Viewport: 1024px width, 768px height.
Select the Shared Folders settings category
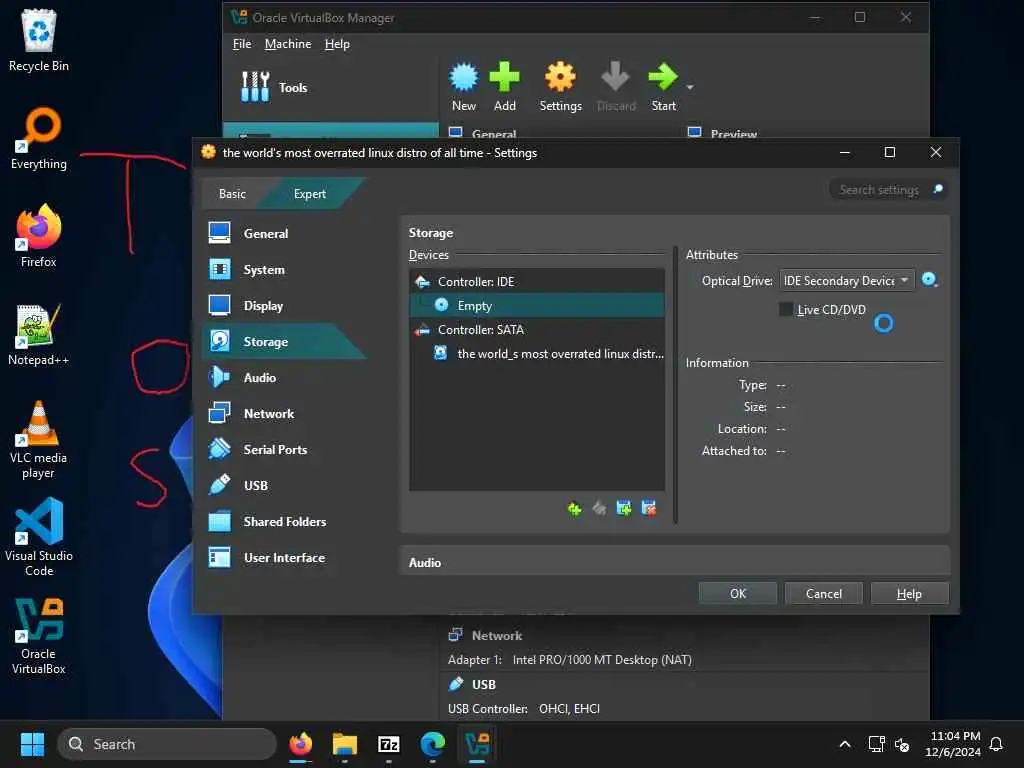(x=284, y=520)
